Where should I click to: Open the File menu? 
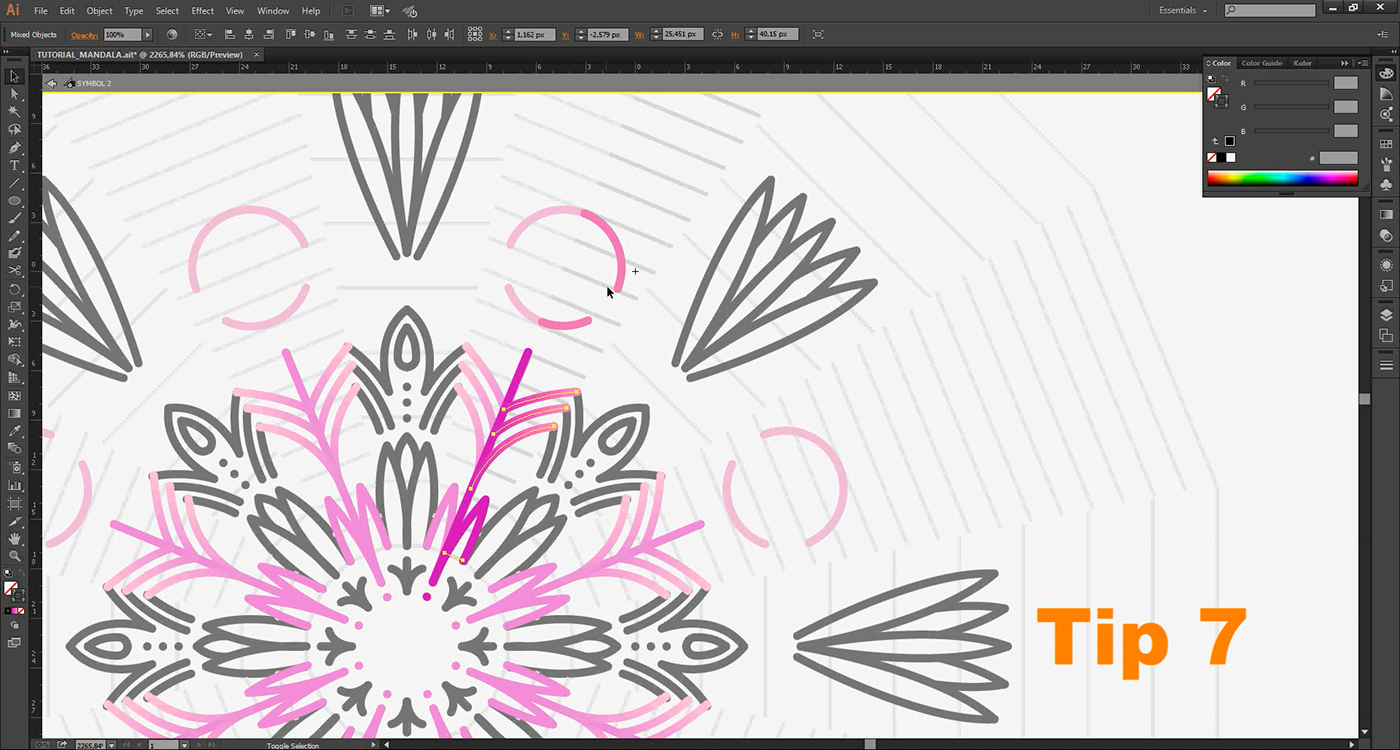click(41, 11)
